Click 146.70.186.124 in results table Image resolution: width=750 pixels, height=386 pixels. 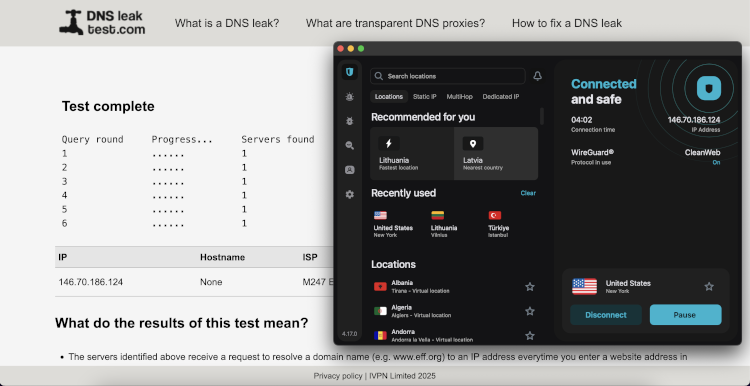90,282
